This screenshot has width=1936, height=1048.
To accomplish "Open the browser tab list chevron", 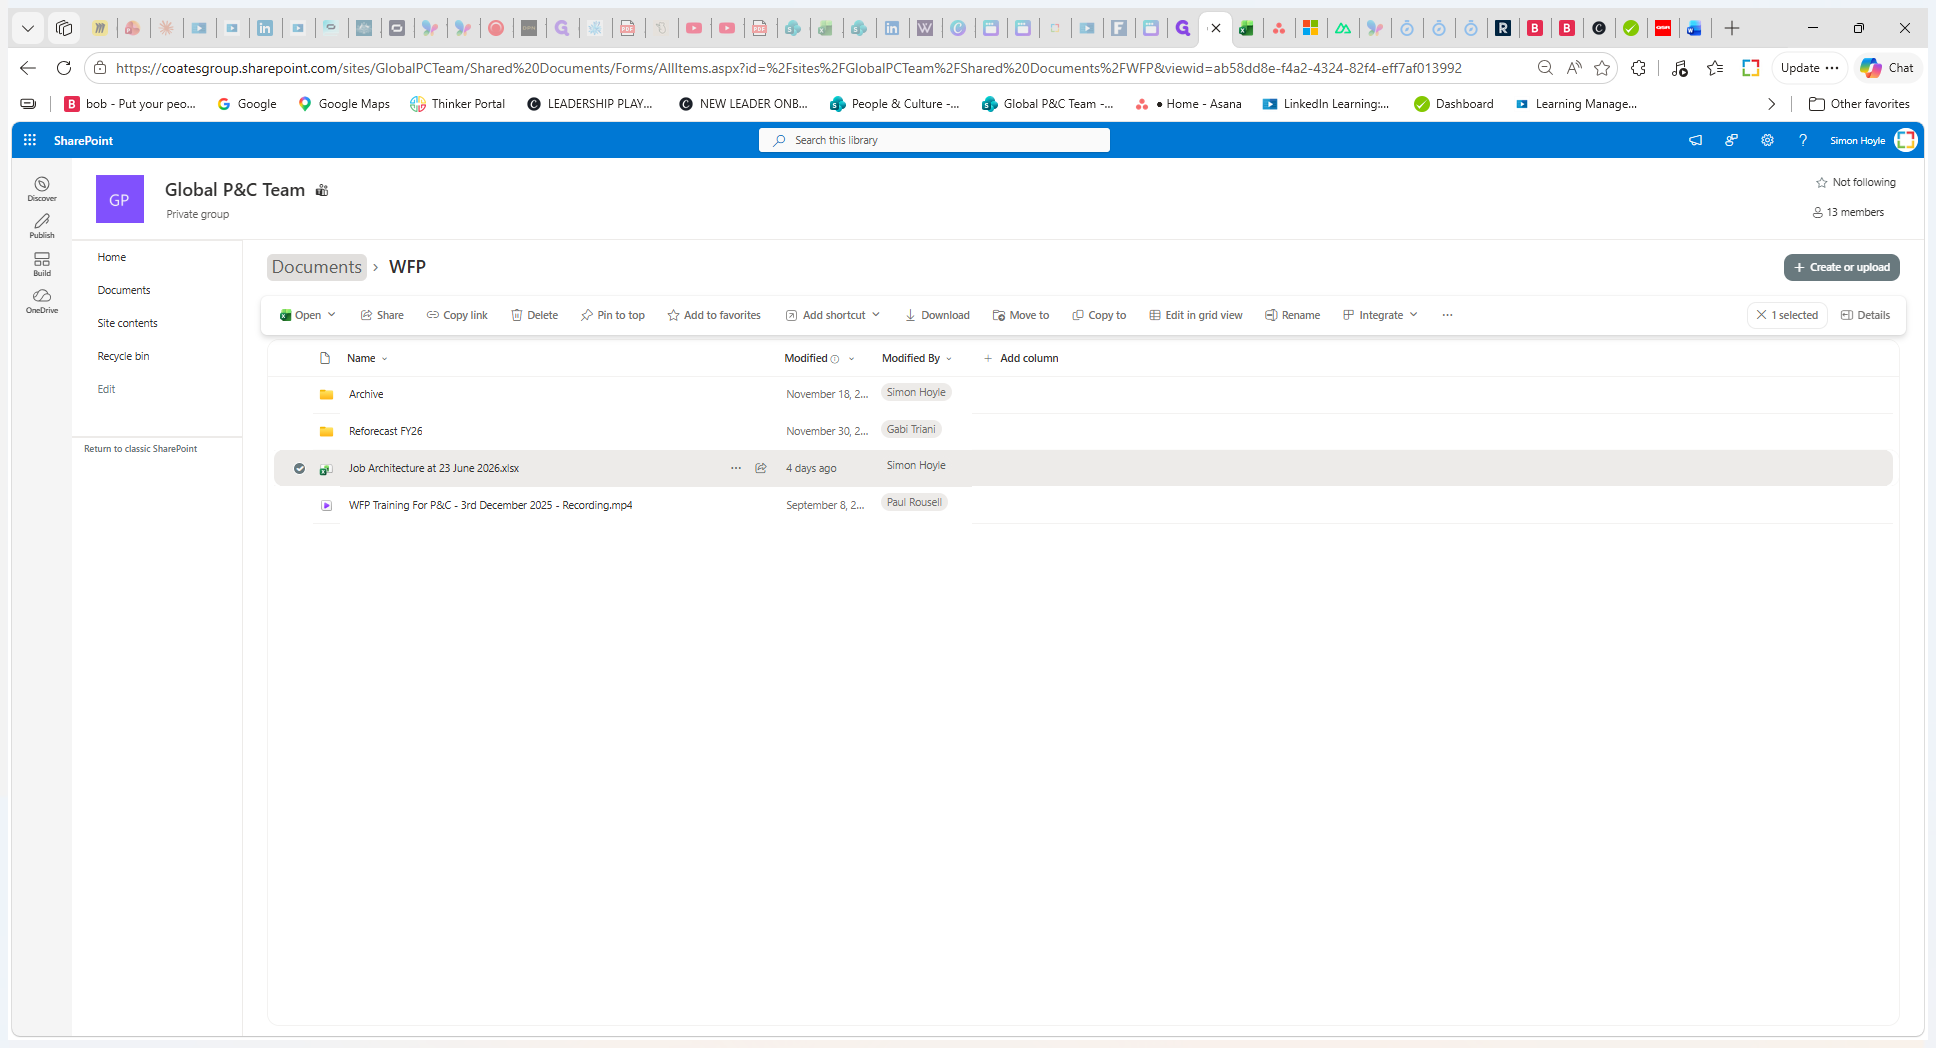I will coord(28,28).
